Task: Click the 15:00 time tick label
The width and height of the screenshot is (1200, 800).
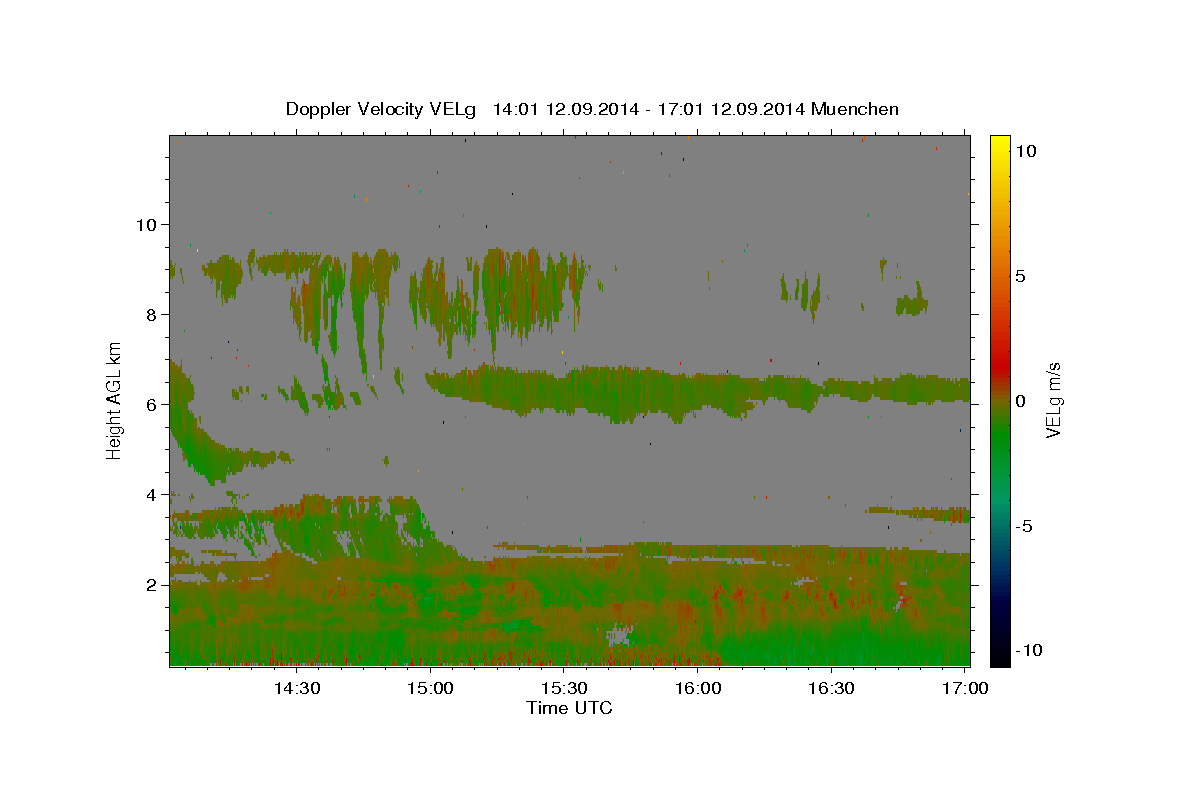Action: pyautogui.click(x=431, y=688)
